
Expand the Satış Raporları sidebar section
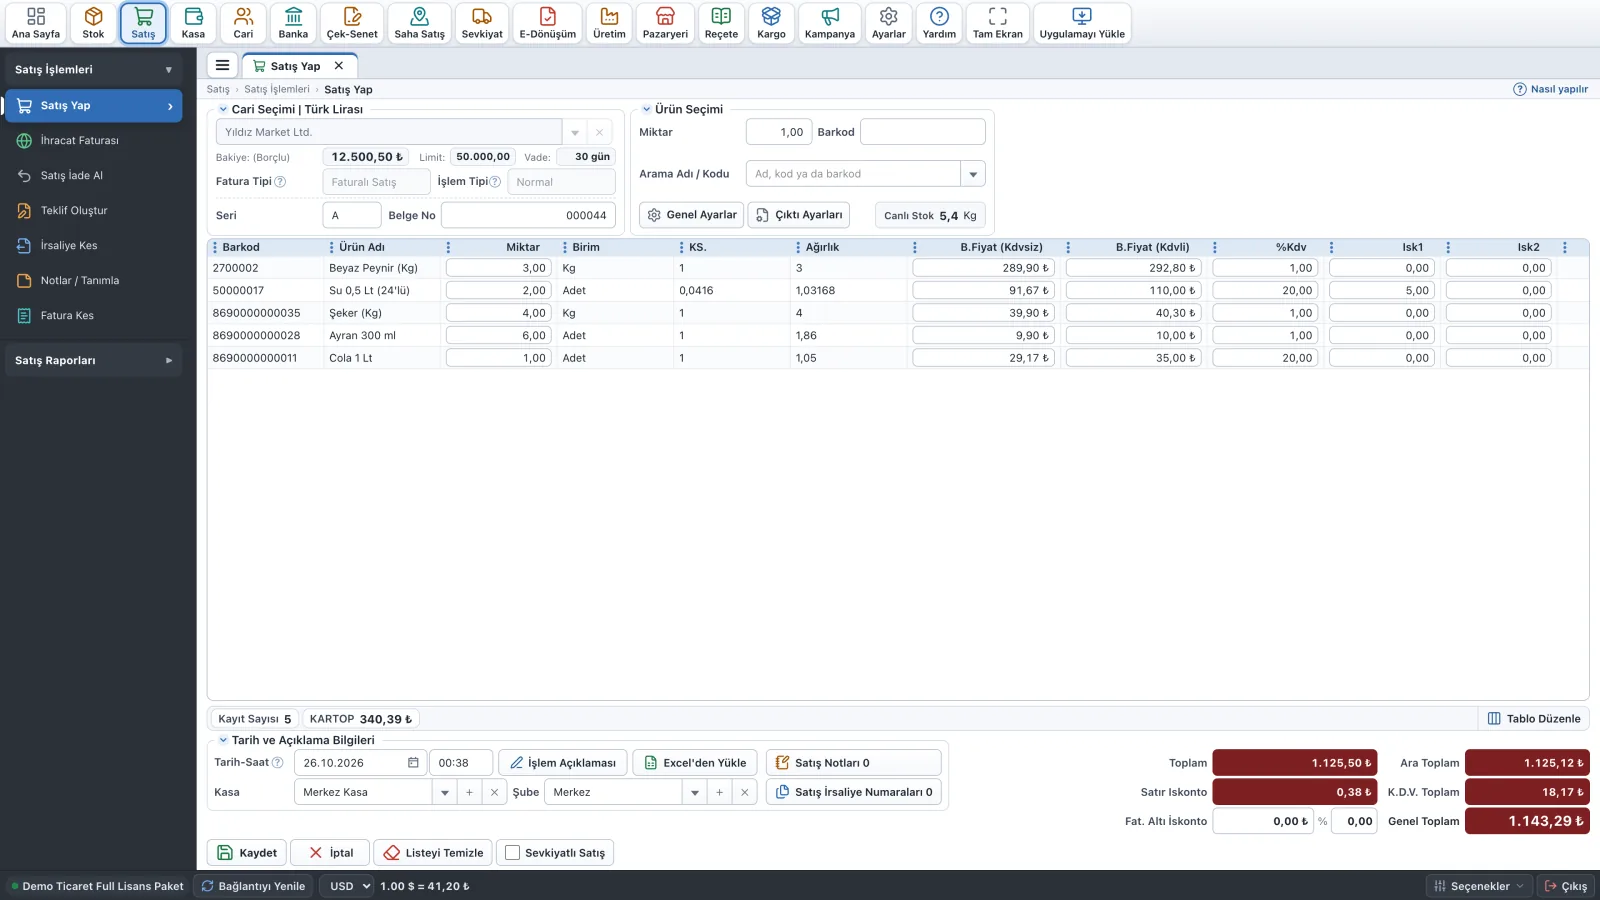tap(93, 360)
